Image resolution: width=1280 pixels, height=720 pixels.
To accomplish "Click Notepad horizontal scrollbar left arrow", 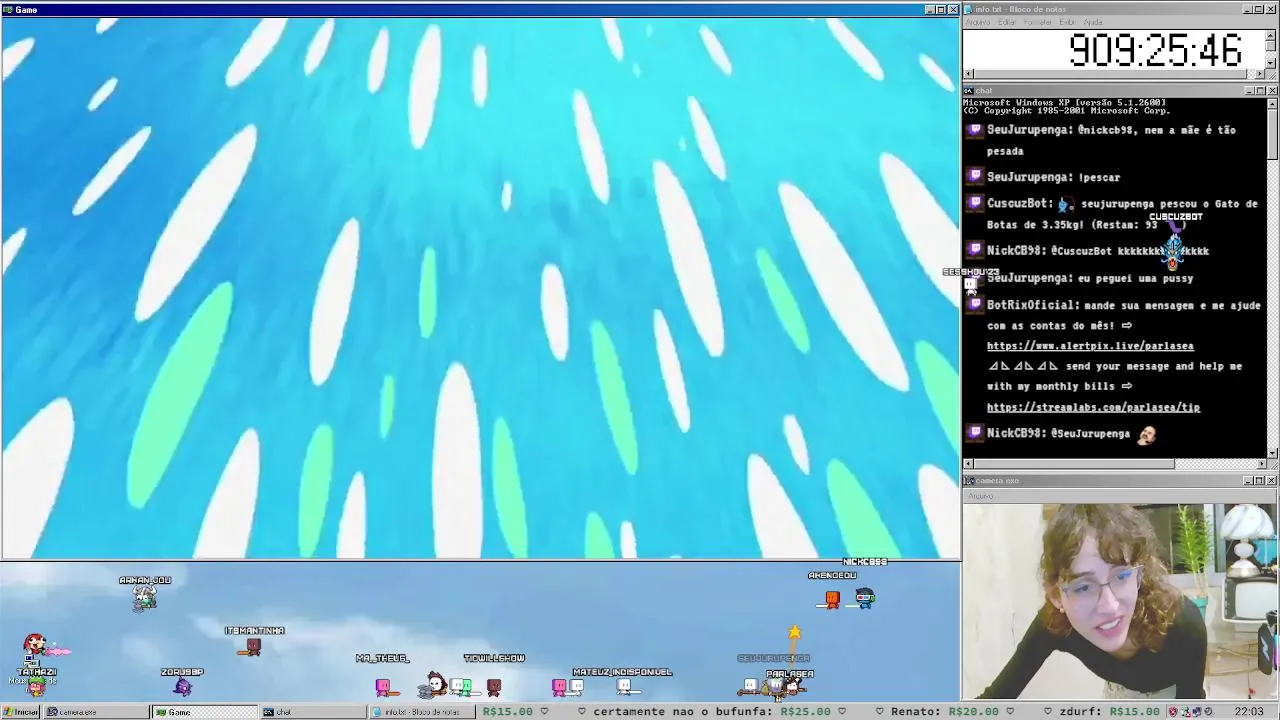I will 968,74.
